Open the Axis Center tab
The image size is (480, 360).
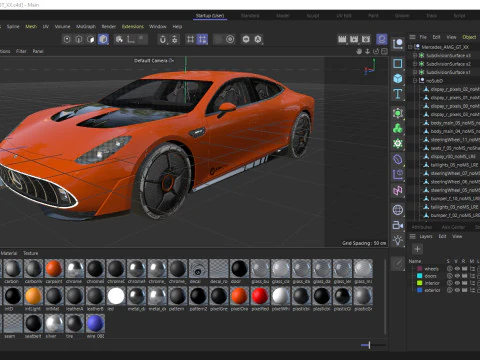click(x=453, y=227)
